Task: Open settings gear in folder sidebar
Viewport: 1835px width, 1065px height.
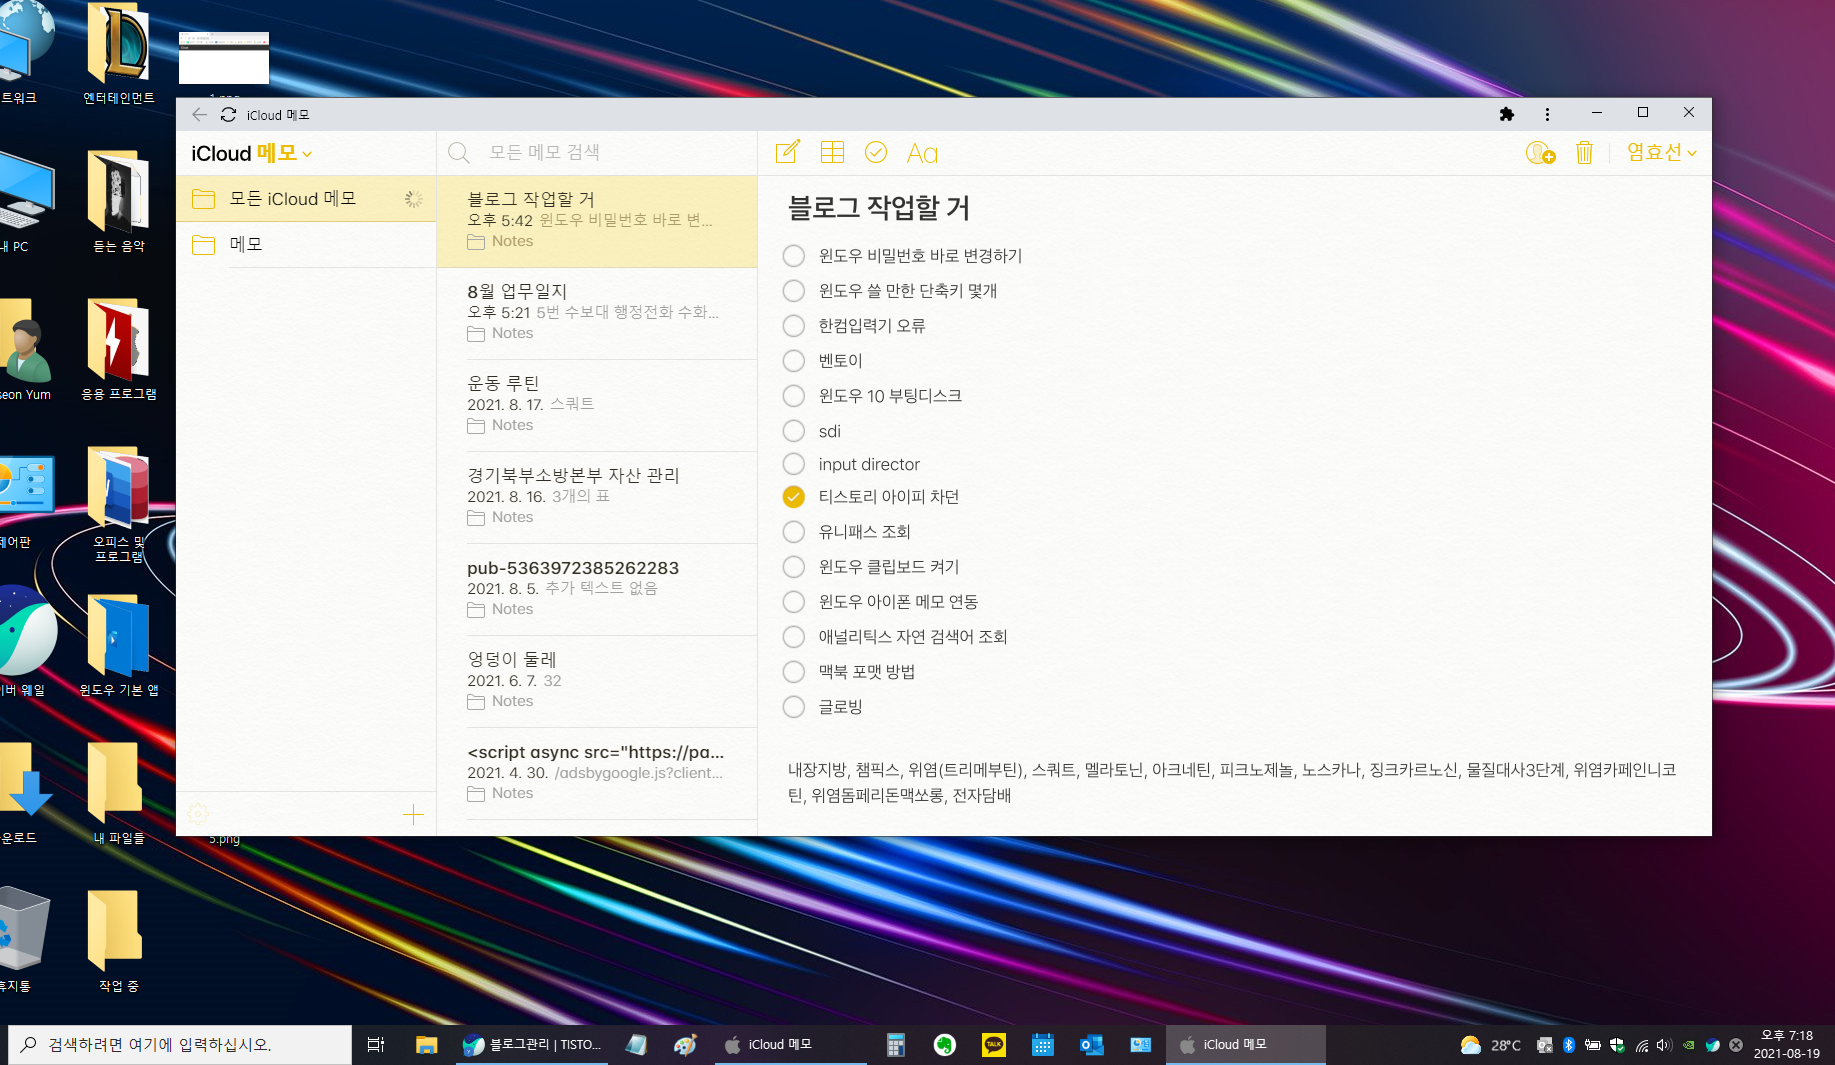Action: point(198,813)
